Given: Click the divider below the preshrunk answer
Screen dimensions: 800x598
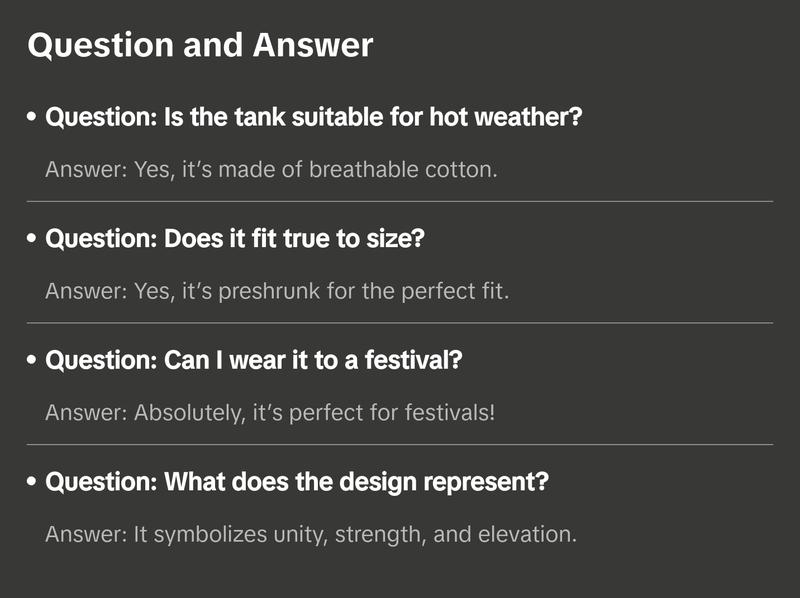Looking at the screenshot, I should (400, 323).
